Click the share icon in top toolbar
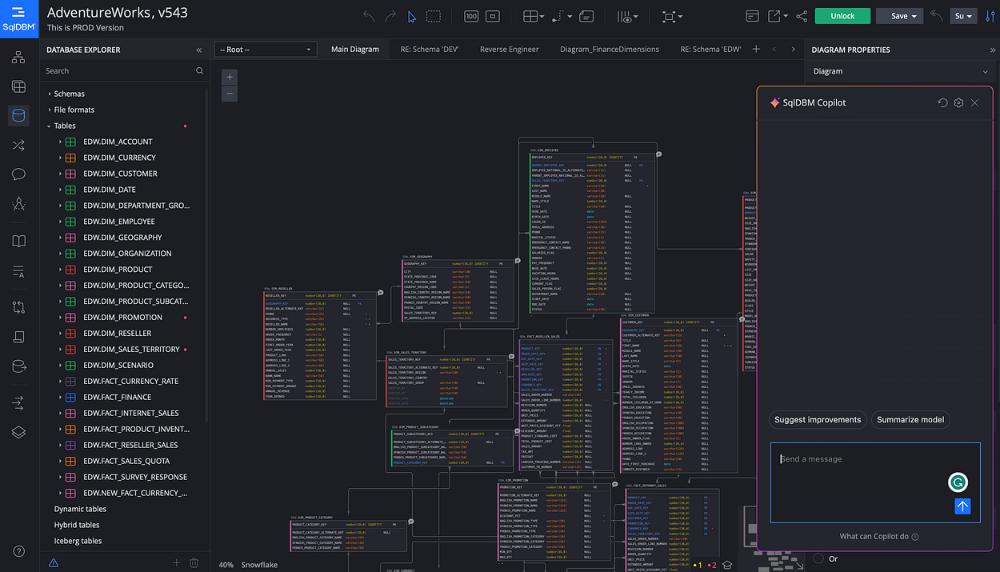Viewport: 1000px width, 572px height. pos(801,16)
